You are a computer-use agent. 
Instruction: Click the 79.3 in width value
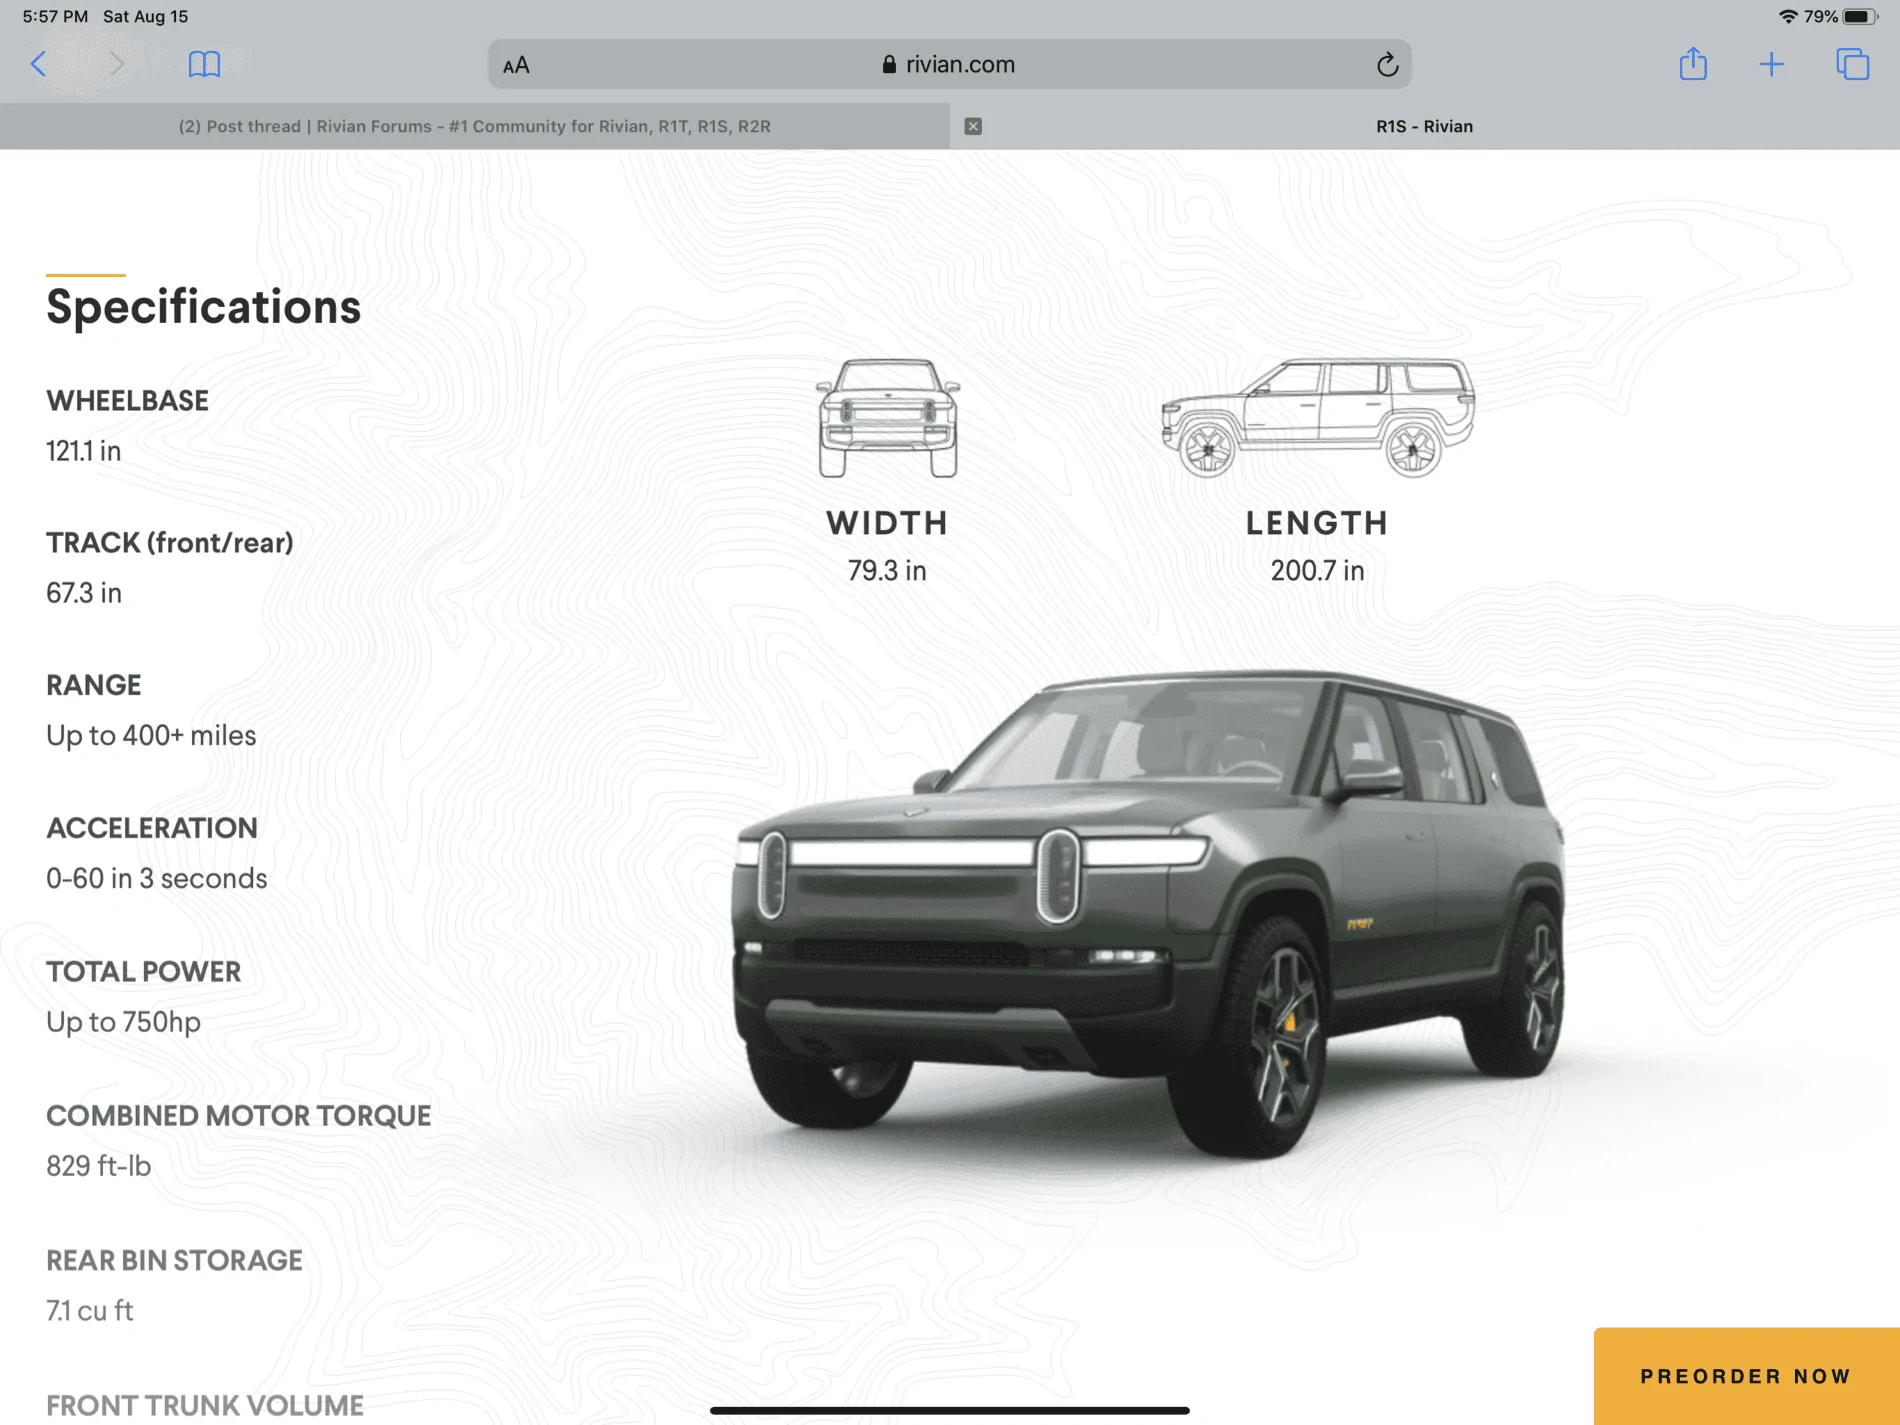tap(887, 570)
